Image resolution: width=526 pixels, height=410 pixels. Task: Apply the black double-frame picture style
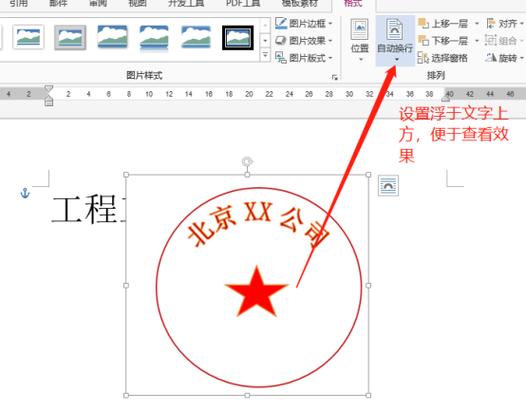pyautogui.click(x=238, y=37)
